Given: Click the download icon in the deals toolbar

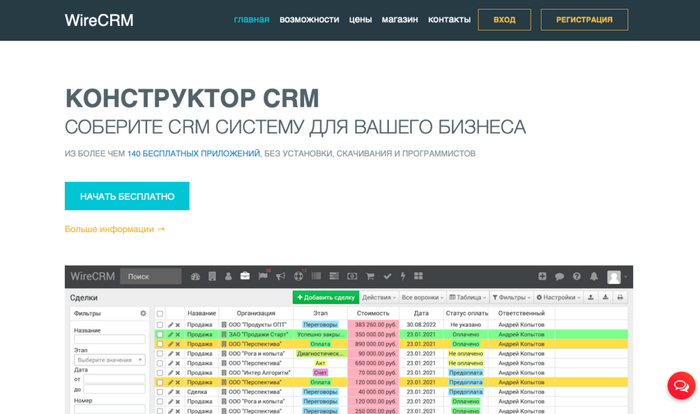Looking at the screenshot, I should point(605,297).
